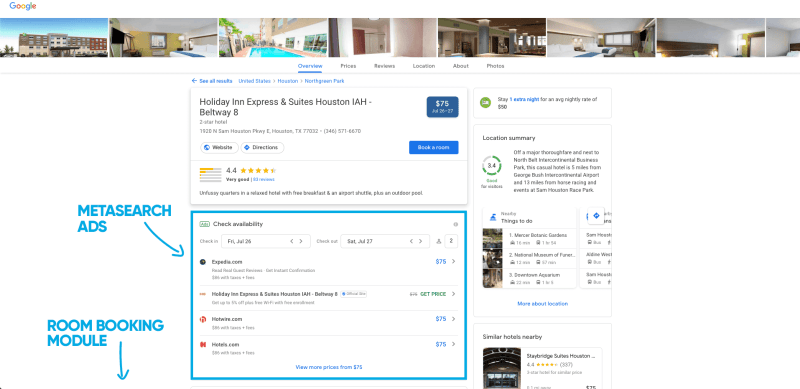Click the ad info icon

pos(456,225)
